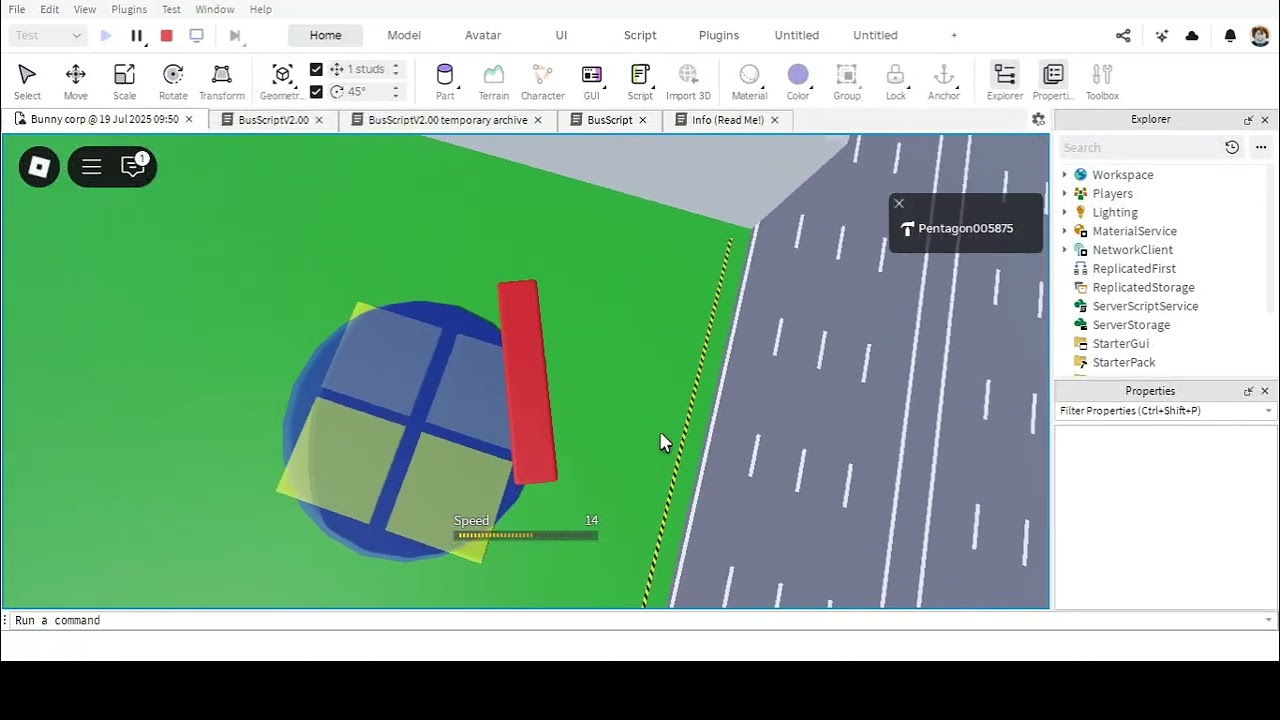The image size is (1280, 720).
Task: Choose the Select tool
Action: click(27, 82)
